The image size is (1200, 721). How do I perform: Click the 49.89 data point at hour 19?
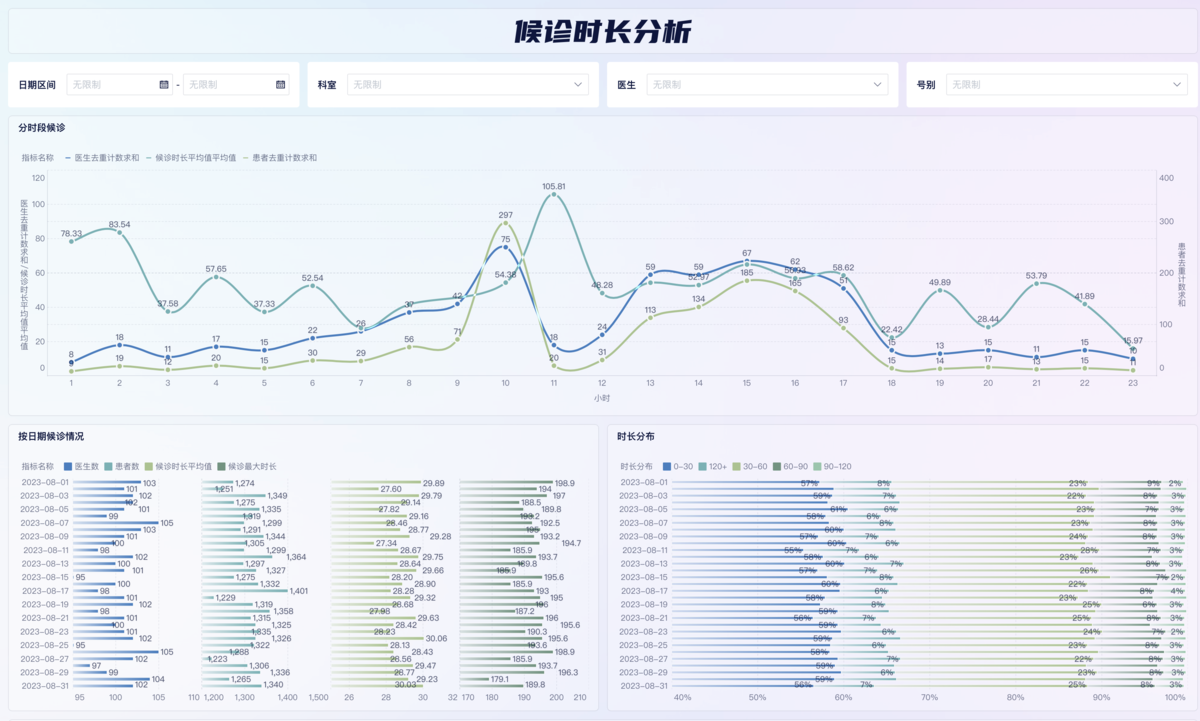tap(939, 290)
